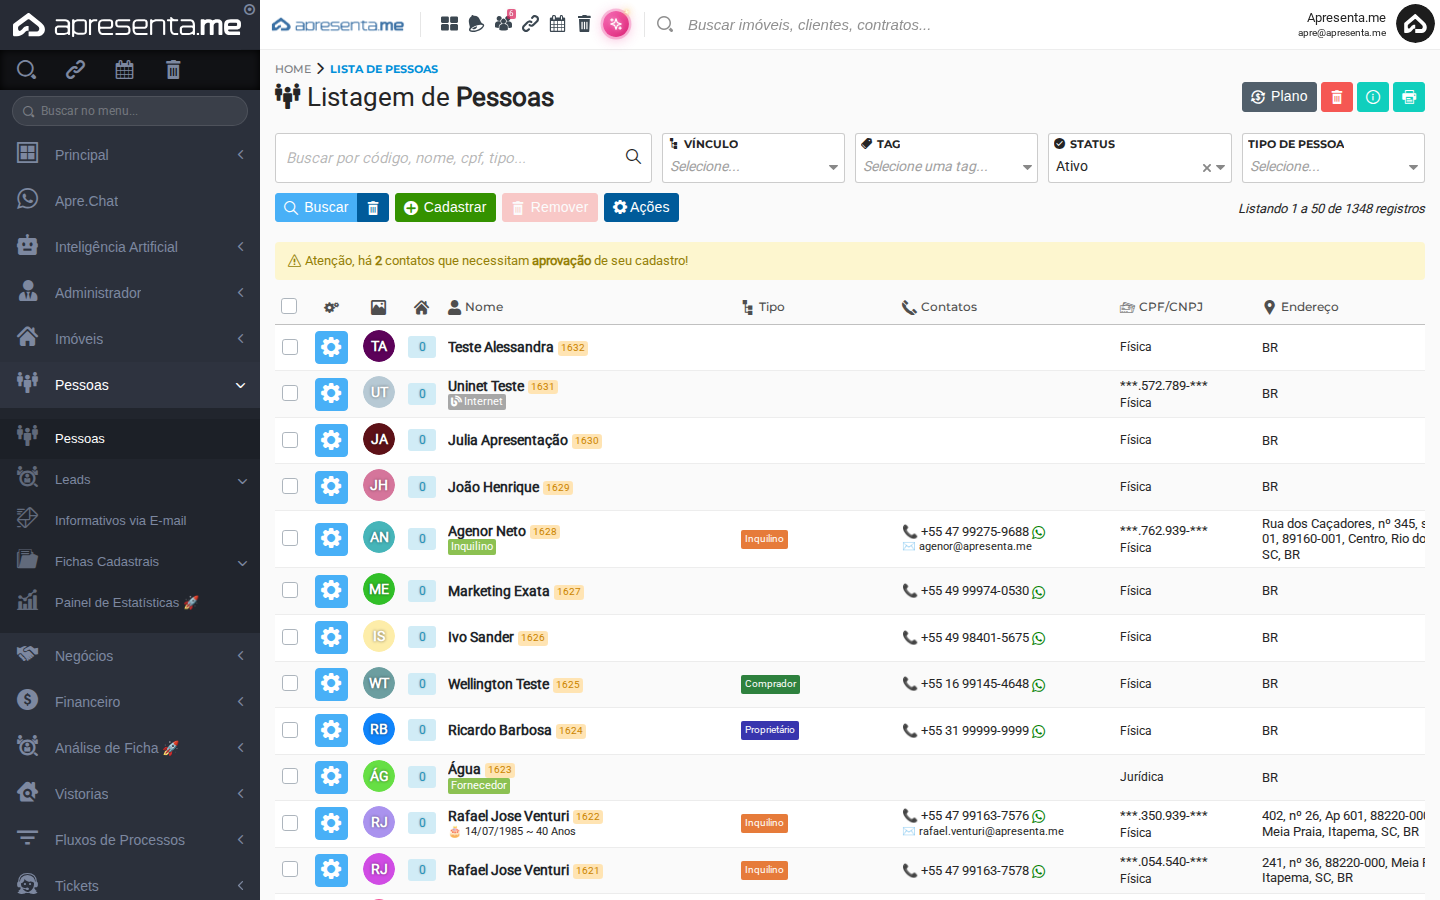Expand the Leads submenu

[130, 480]
